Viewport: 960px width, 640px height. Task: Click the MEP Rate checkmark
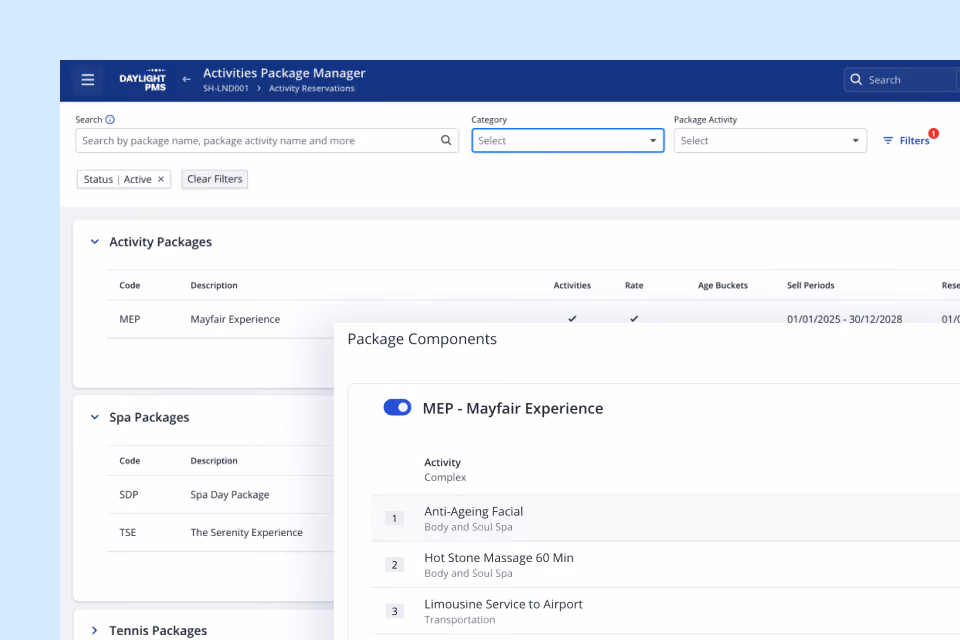[634, 318]
